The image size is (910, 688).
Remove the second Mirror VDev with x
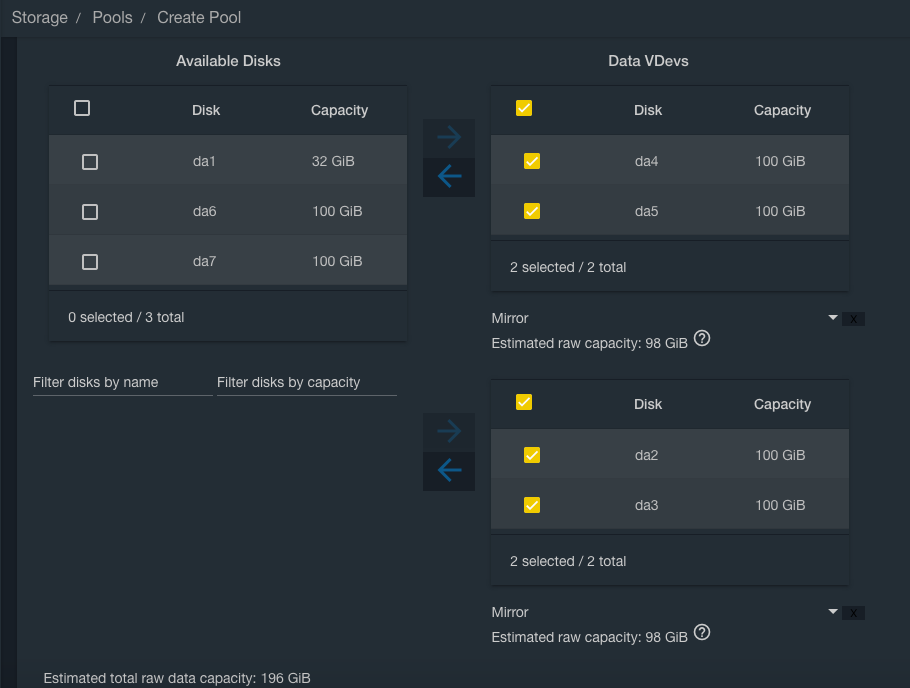coord(853,613)
